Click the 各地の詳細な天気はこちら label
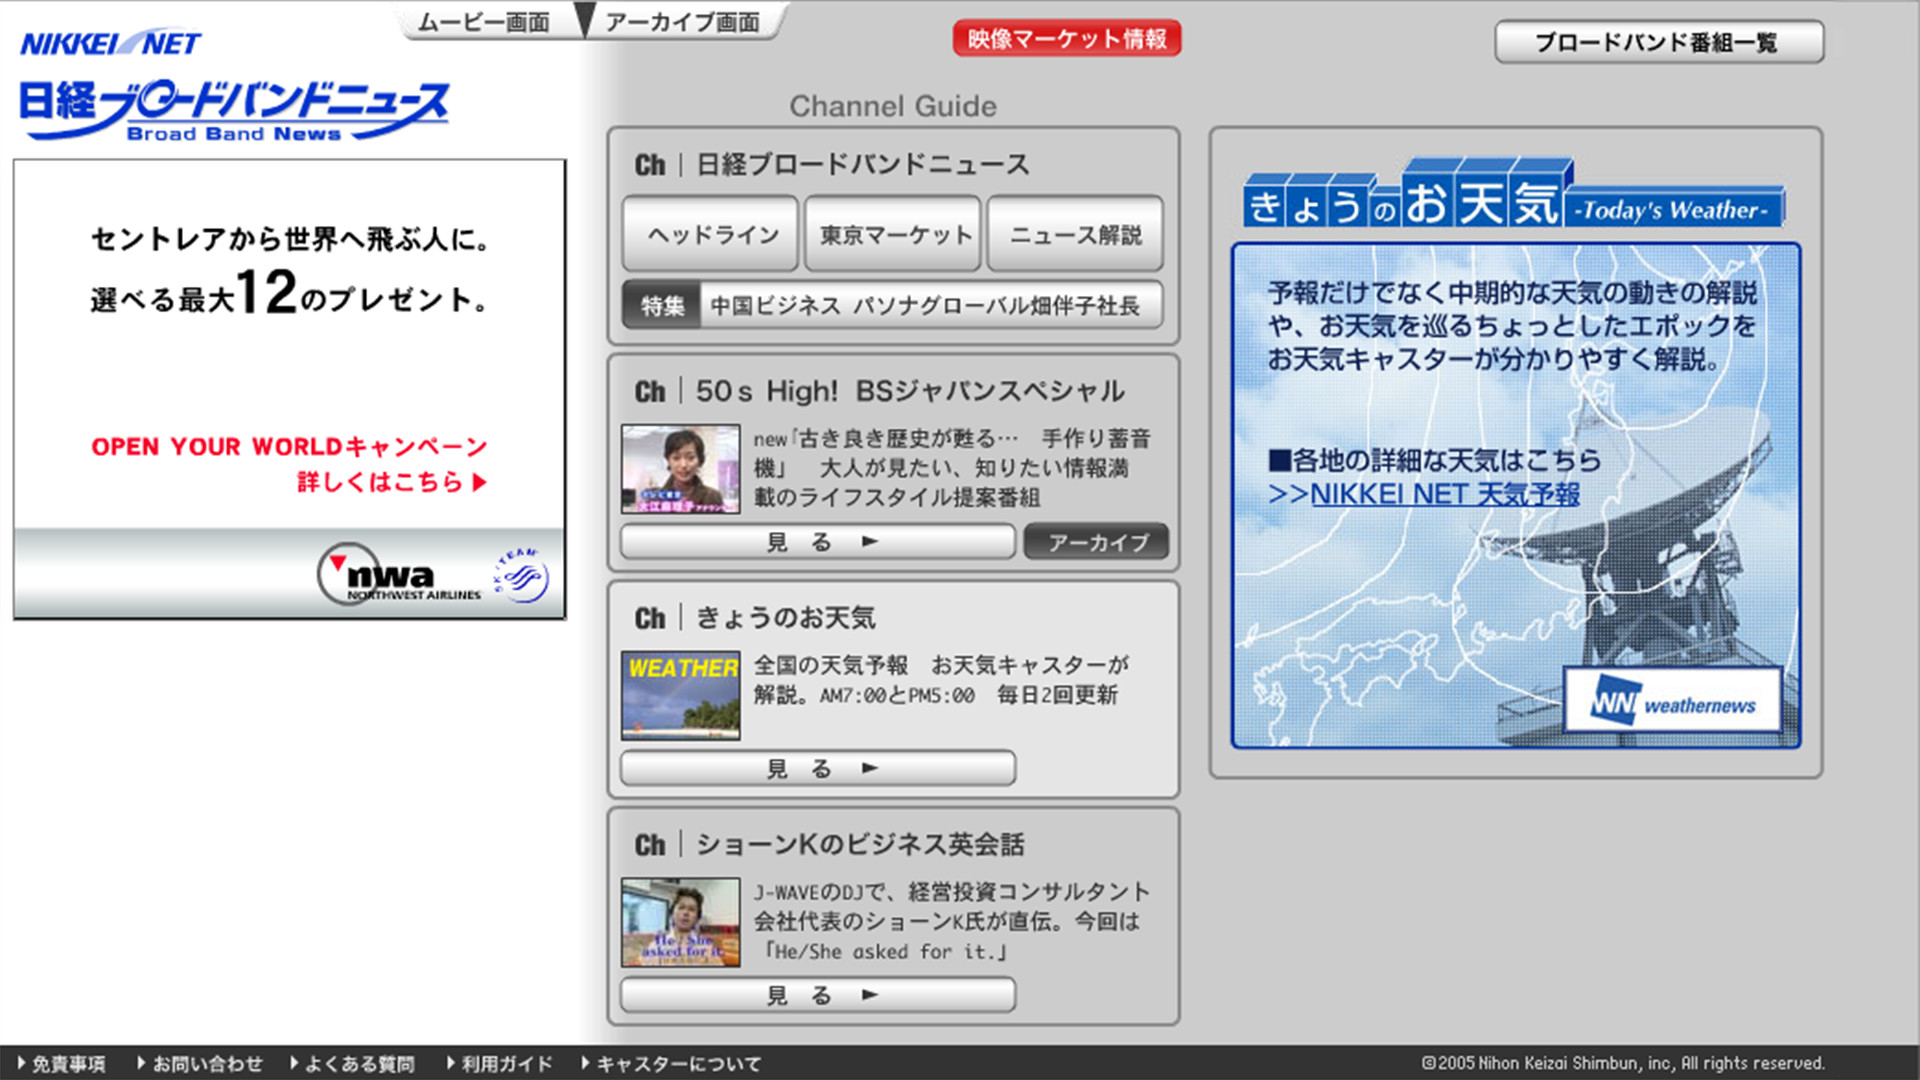1920x1080 pixels. click(x=1435, y=460)
